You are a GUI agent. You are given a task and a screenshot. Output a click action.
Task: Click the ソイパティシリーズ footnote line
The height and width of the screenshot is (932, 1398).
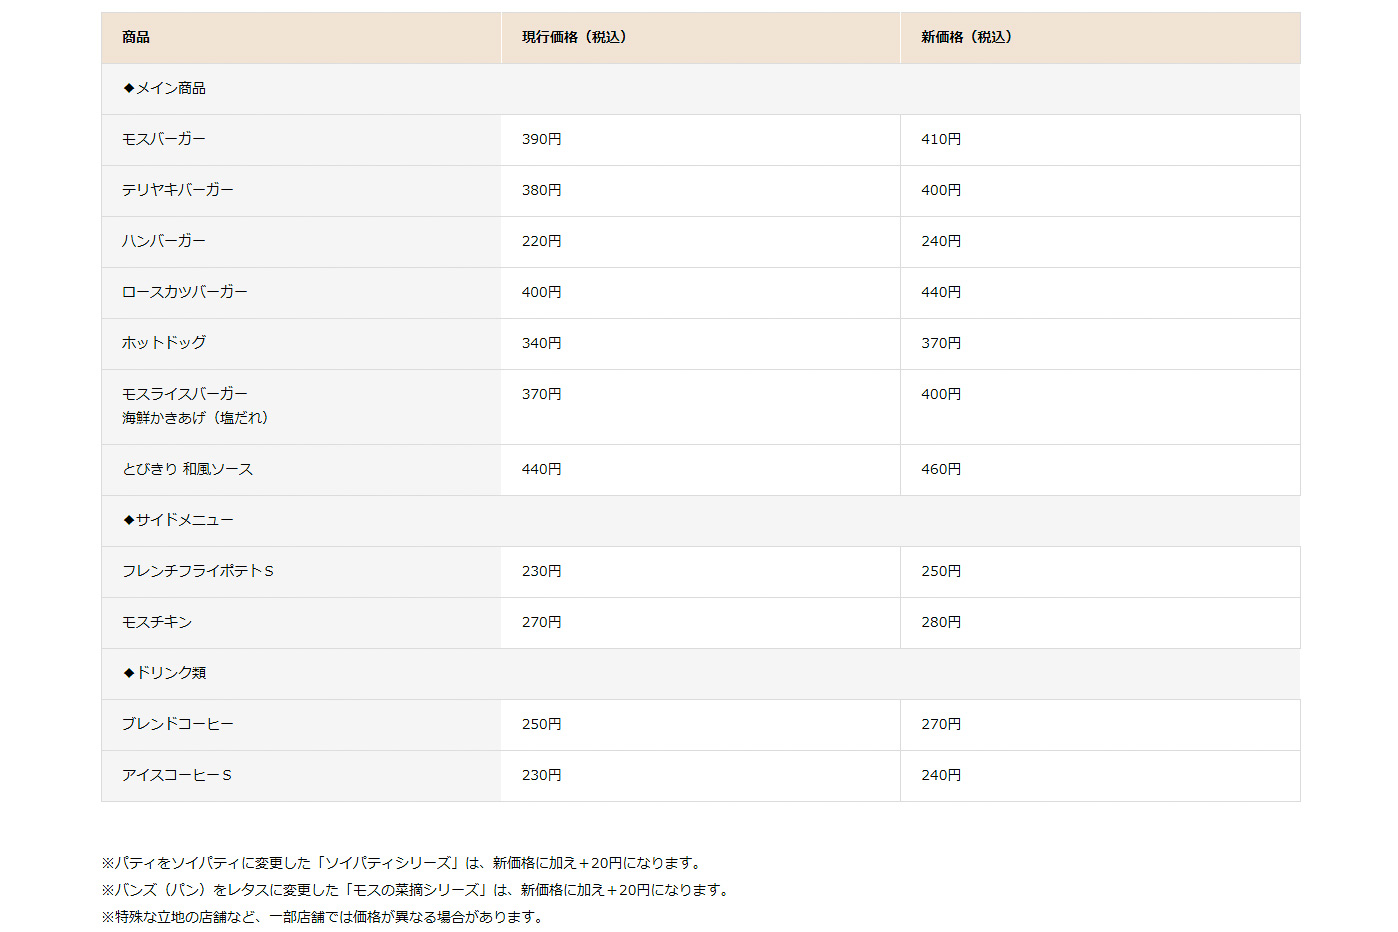404,863
